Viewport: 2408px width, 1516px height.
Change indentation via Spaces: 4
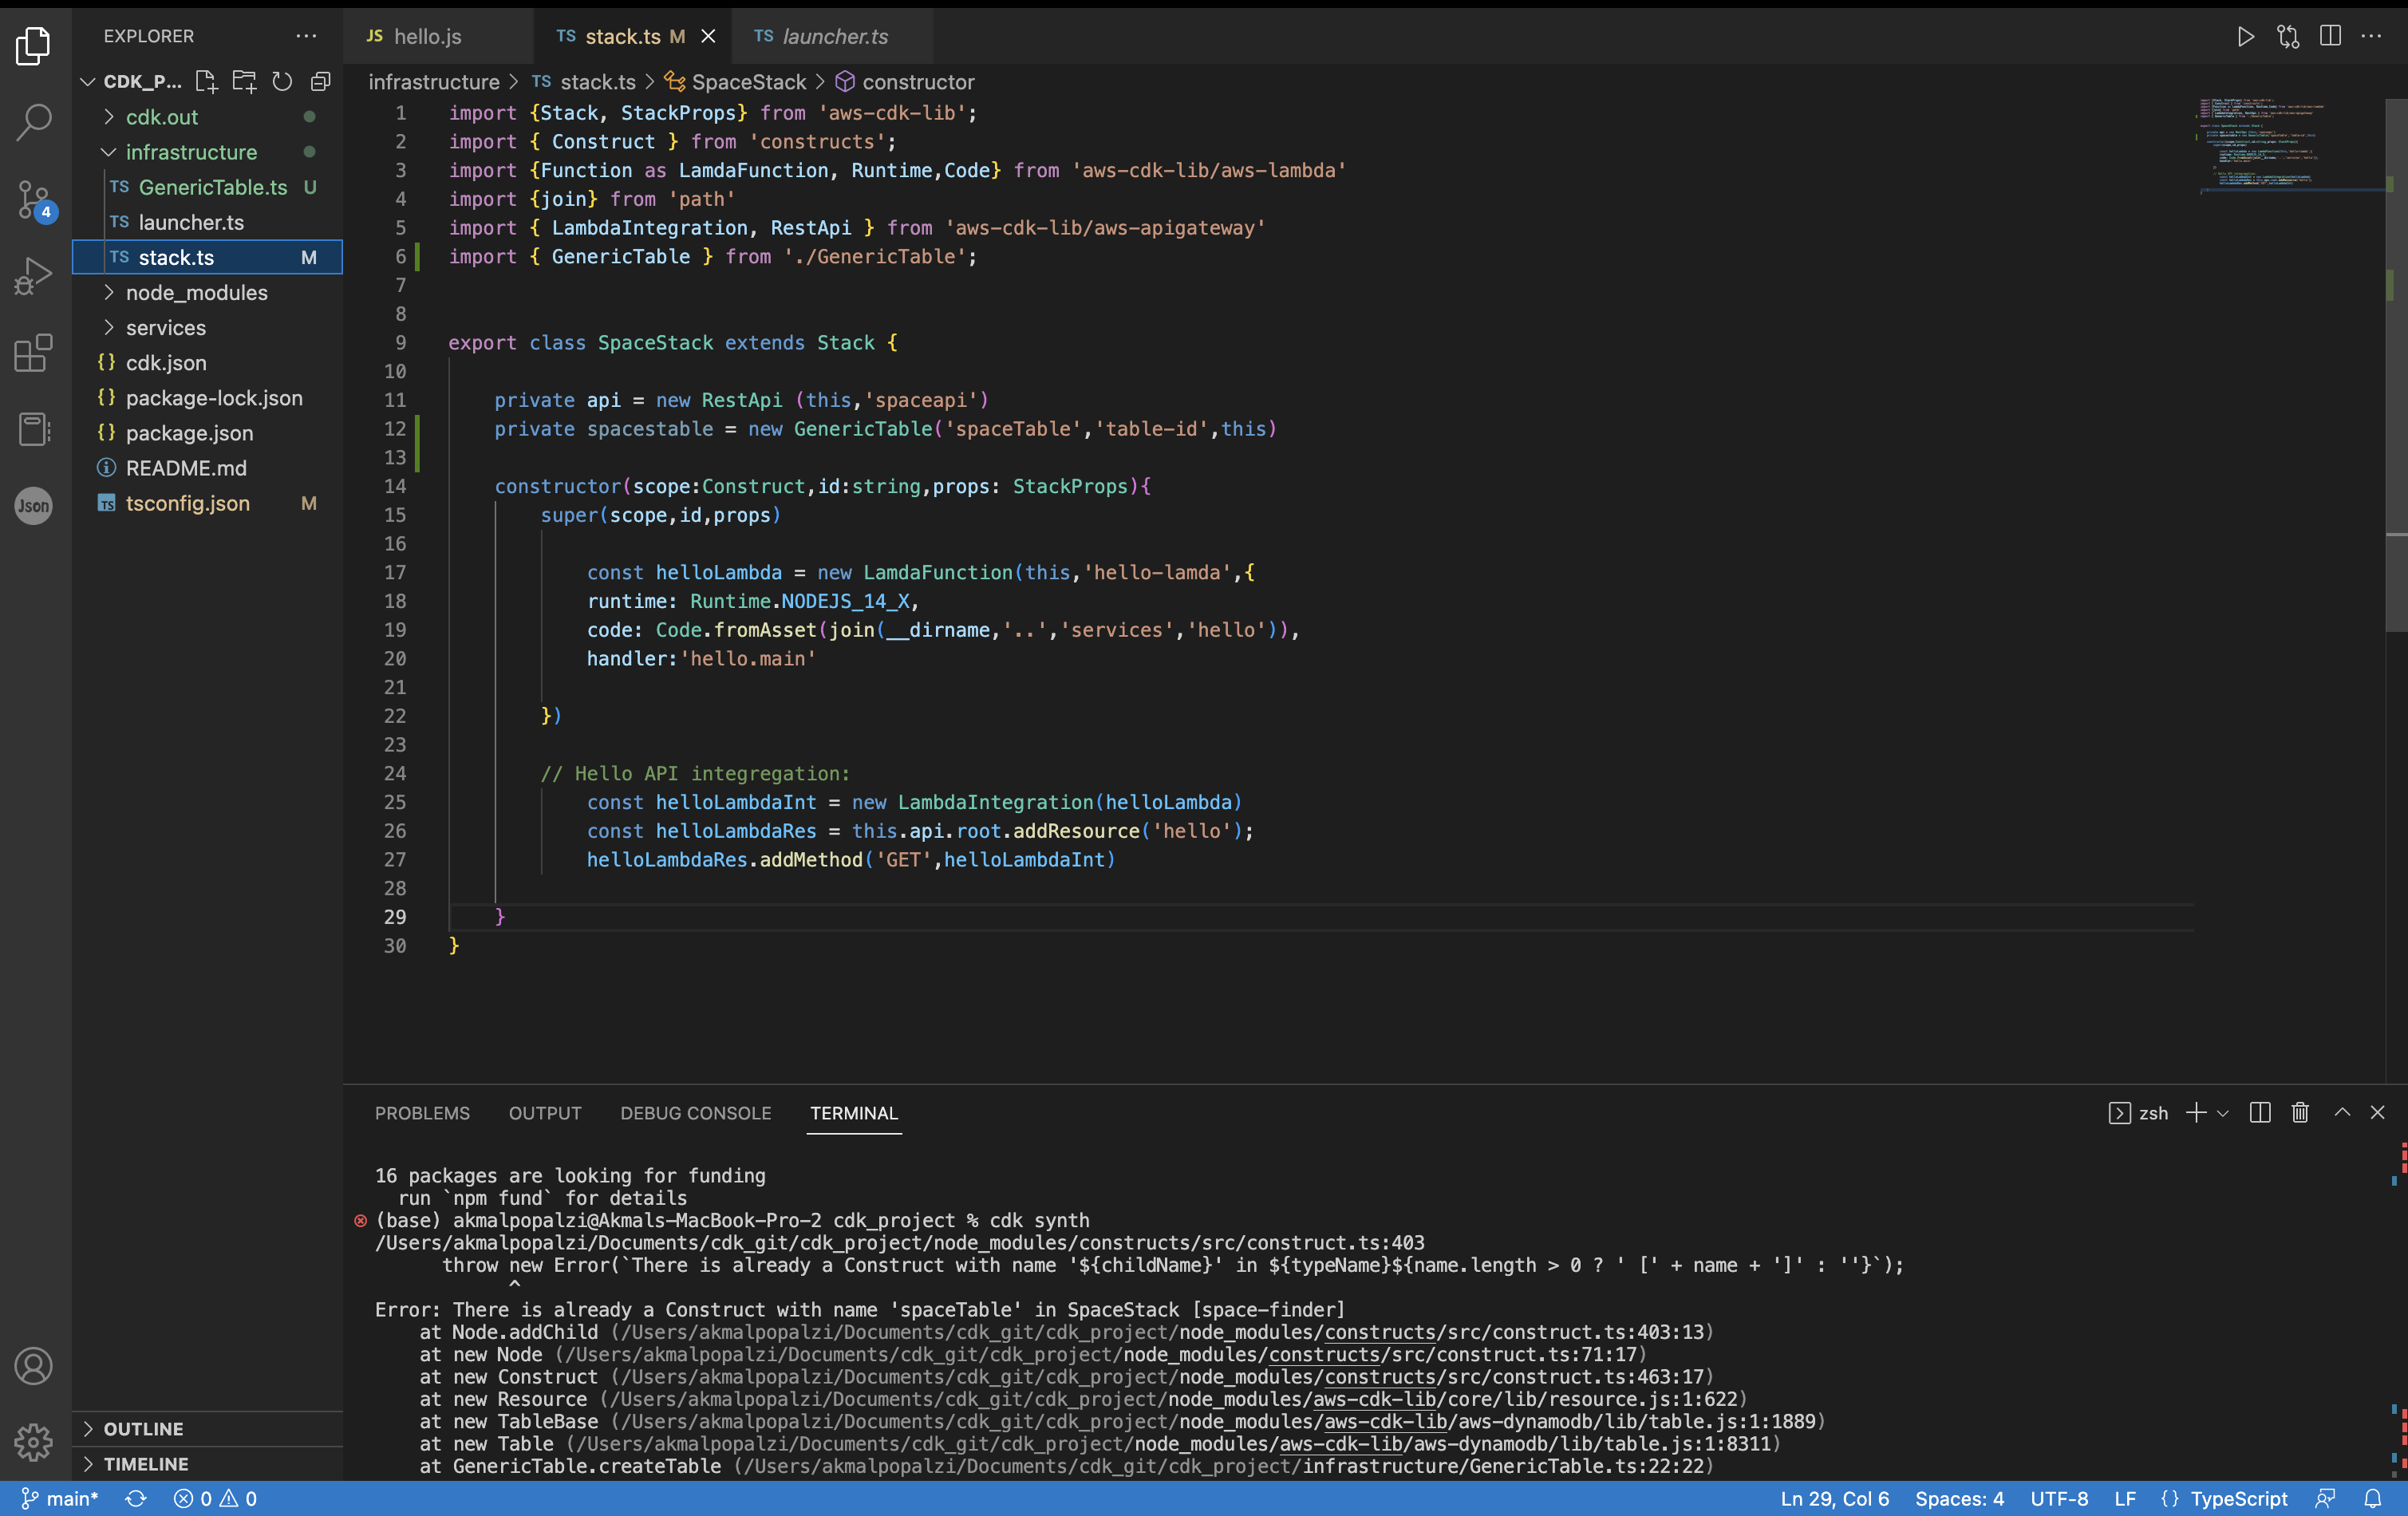(x=1959, y=1498)
